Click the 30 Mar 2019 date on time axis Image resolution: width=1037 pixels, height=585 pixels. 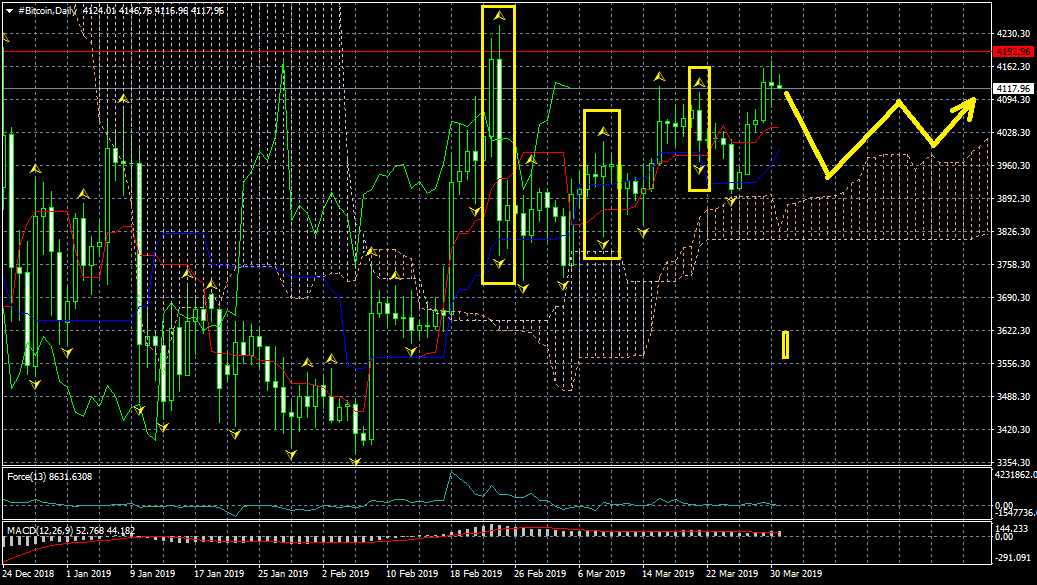coord(797,574)
